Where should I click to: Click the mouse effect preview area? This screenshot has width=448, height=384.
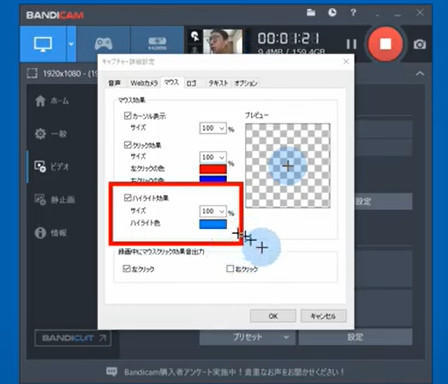[x=288, y=166]
